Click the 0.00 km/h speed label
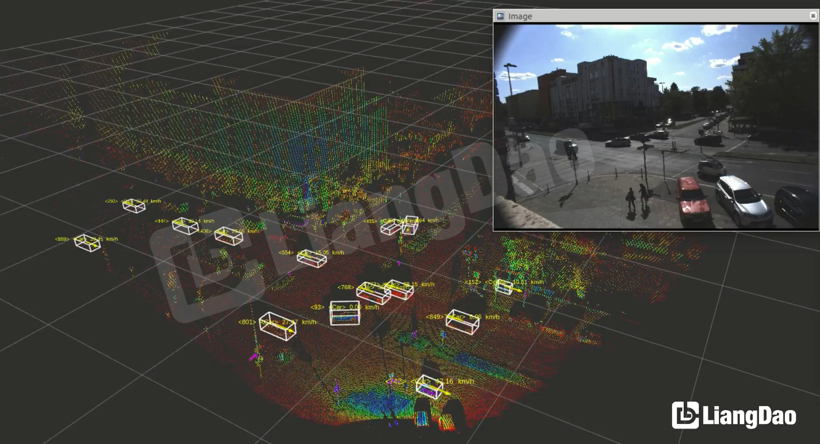Screen dimensions: 820x444 pyautogui.click(x=364, y=307)
